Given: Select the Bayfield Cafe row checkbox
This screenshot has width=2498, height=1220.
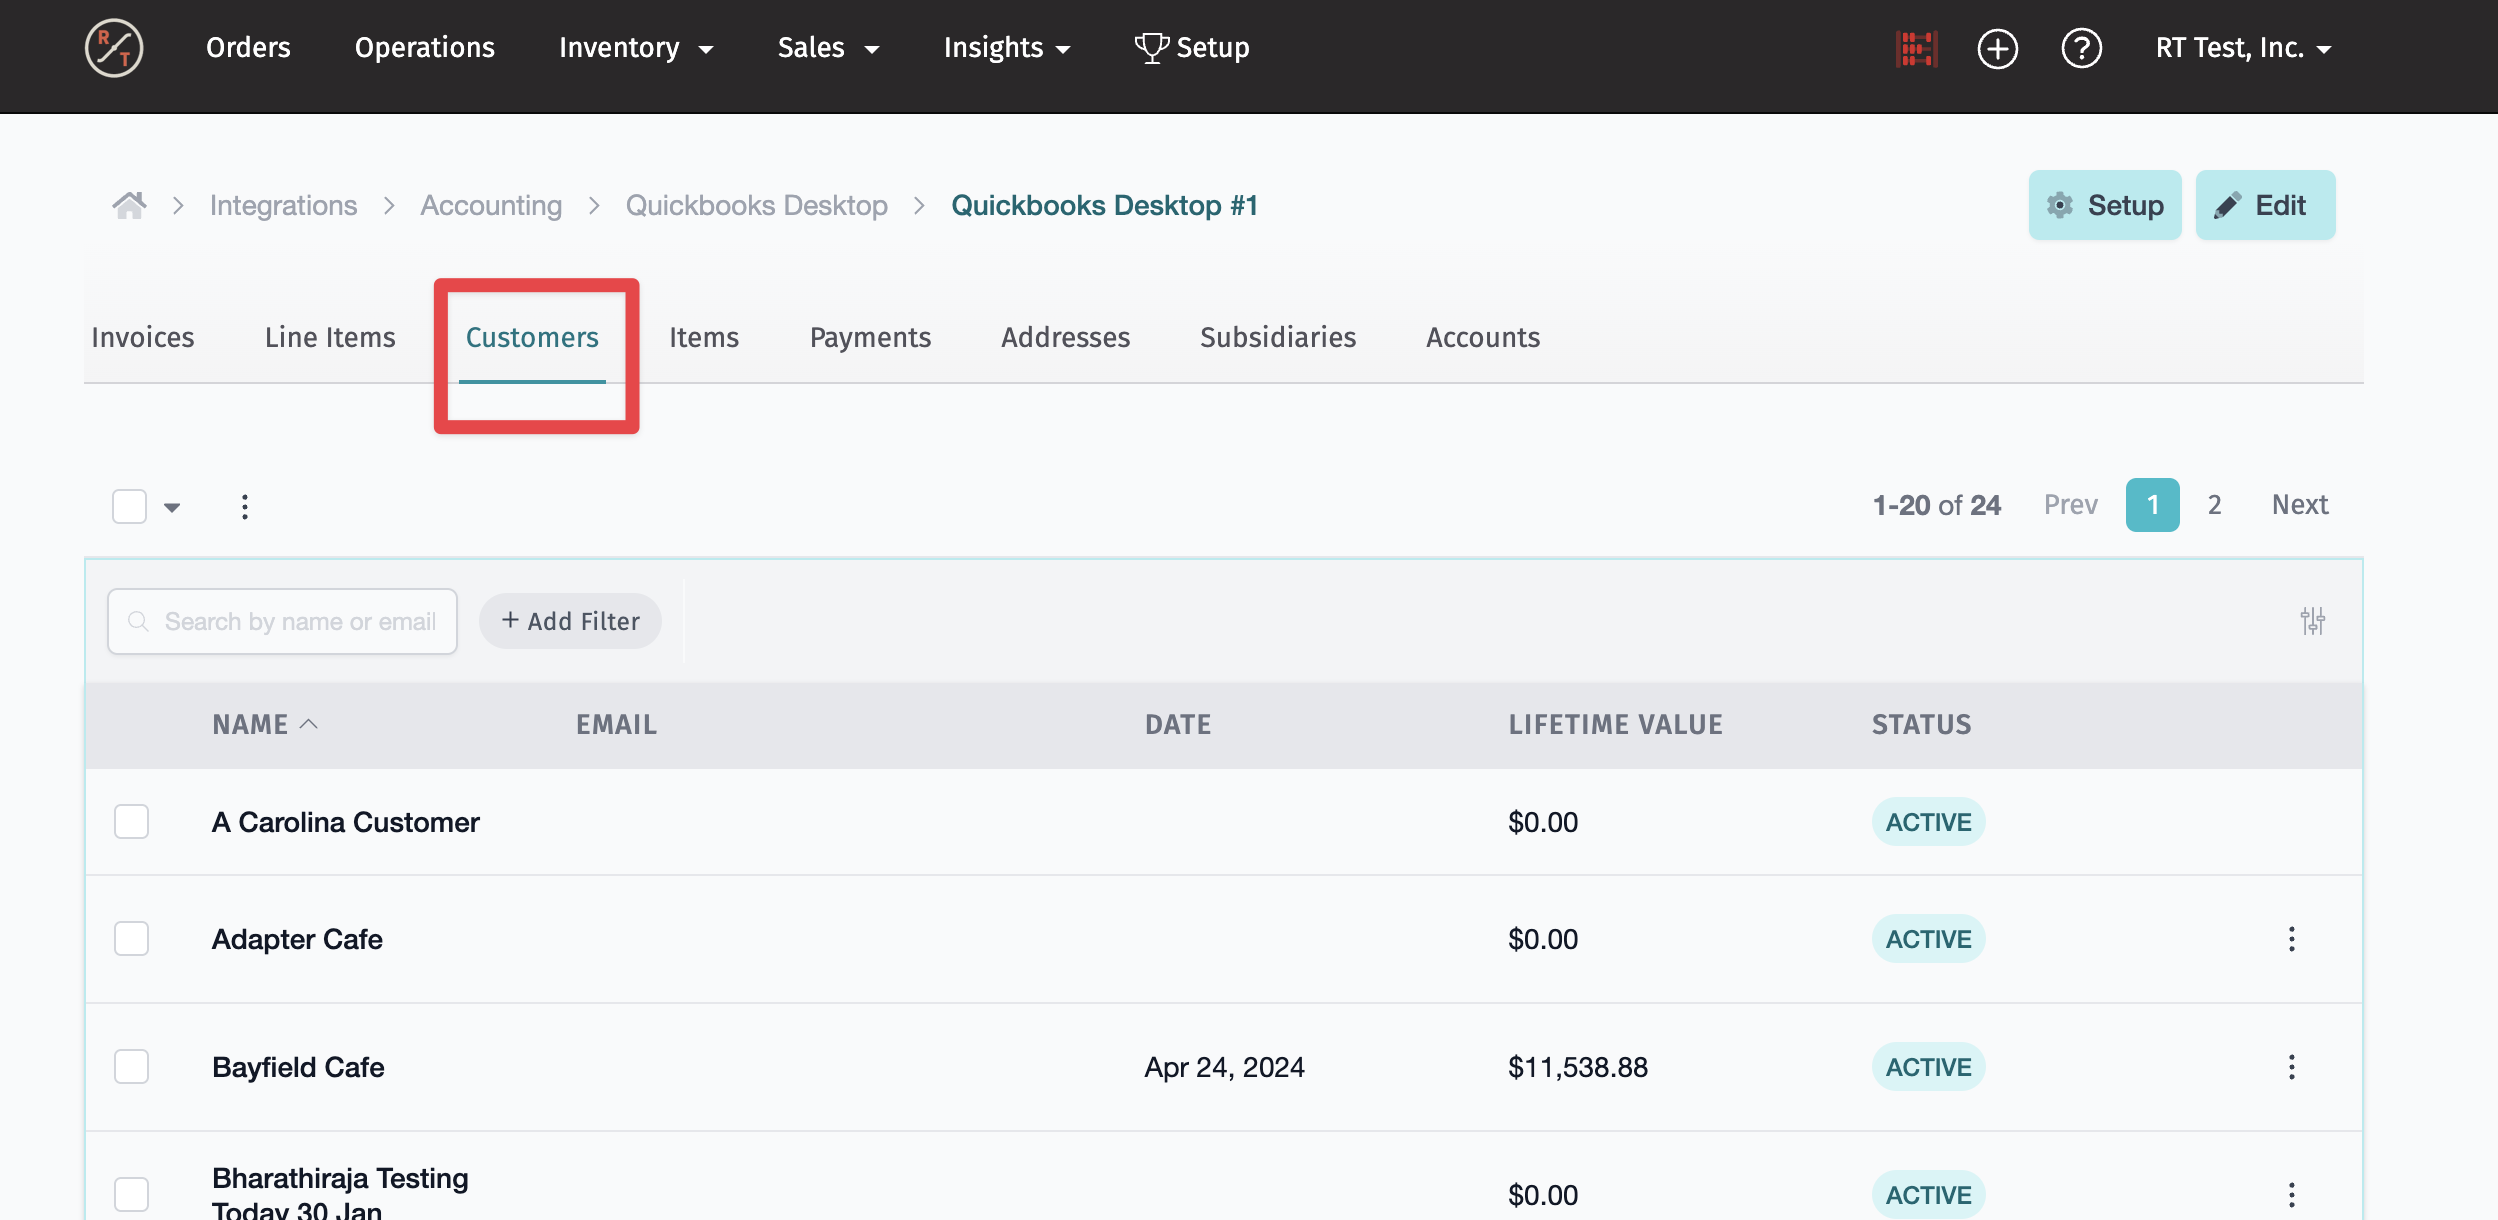Looking at the screenshot, I should [x=131, y=1067].
